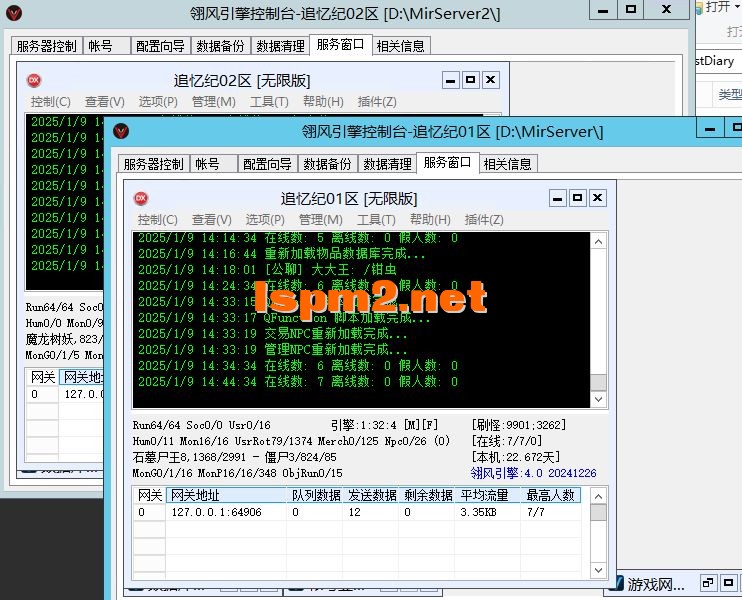Click the red DX icon of 追忆纪01区 window
Screen dimensions: 742x600
point(141,198)
